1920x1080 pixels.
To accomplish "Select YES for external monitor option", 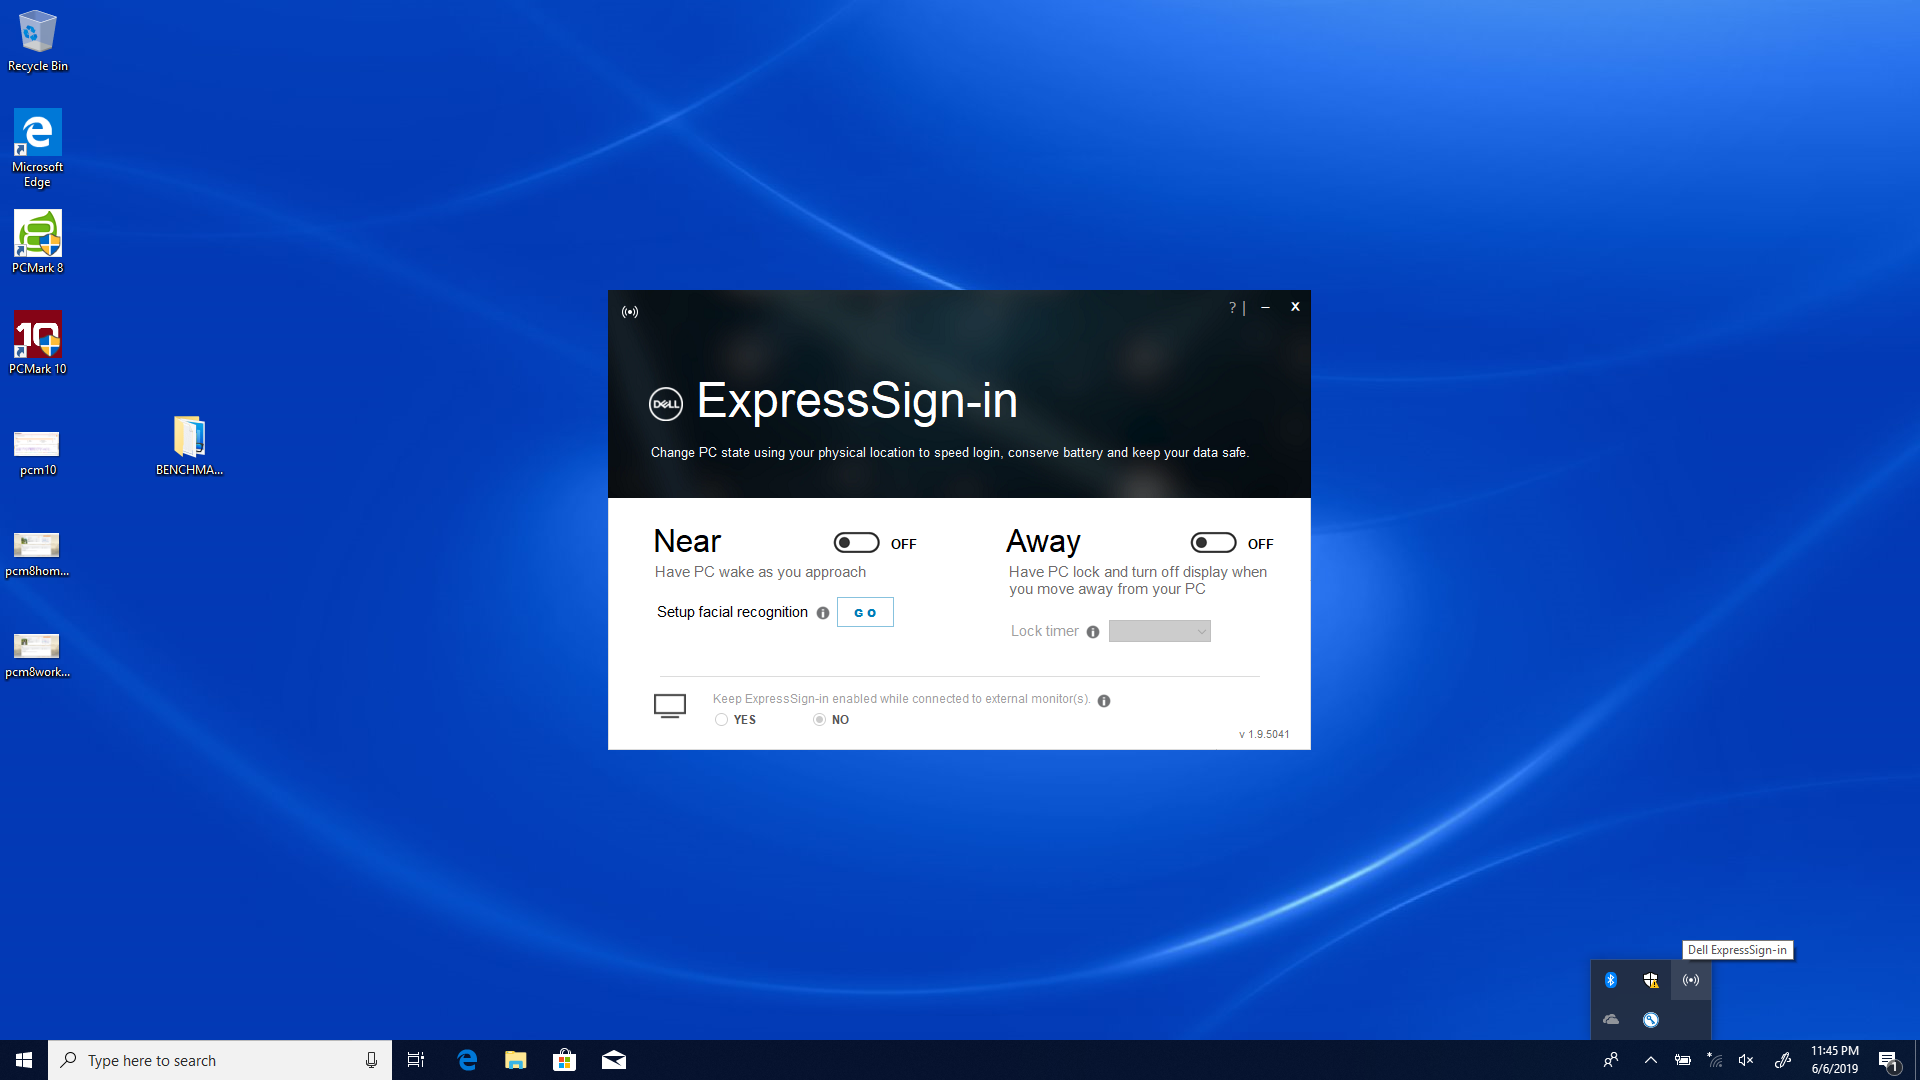I will [722, 720].
